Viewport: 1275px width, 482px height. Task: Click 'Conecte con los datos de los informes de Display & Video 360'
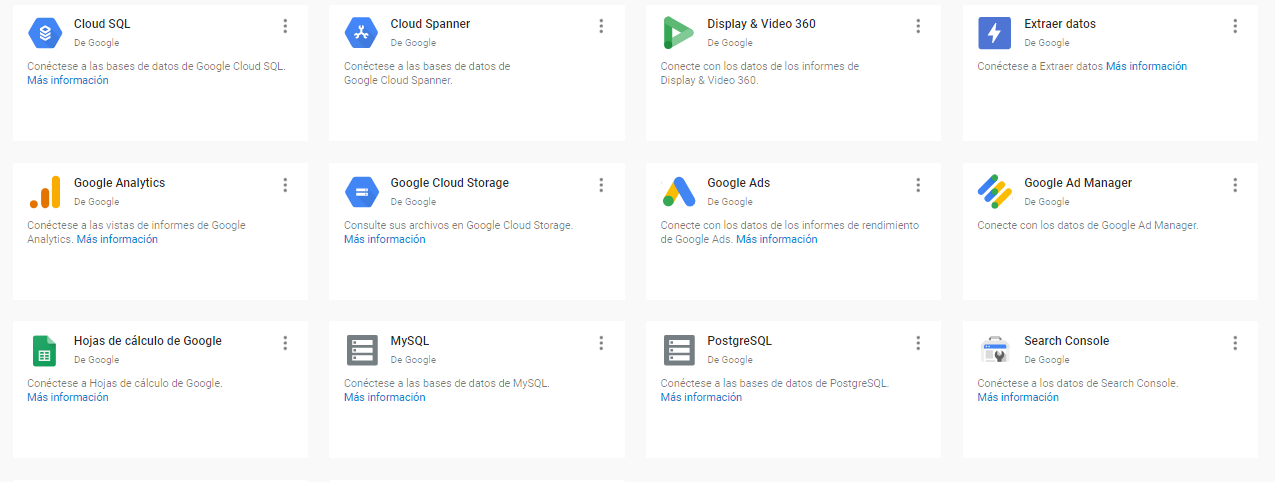tap(760, 73)
